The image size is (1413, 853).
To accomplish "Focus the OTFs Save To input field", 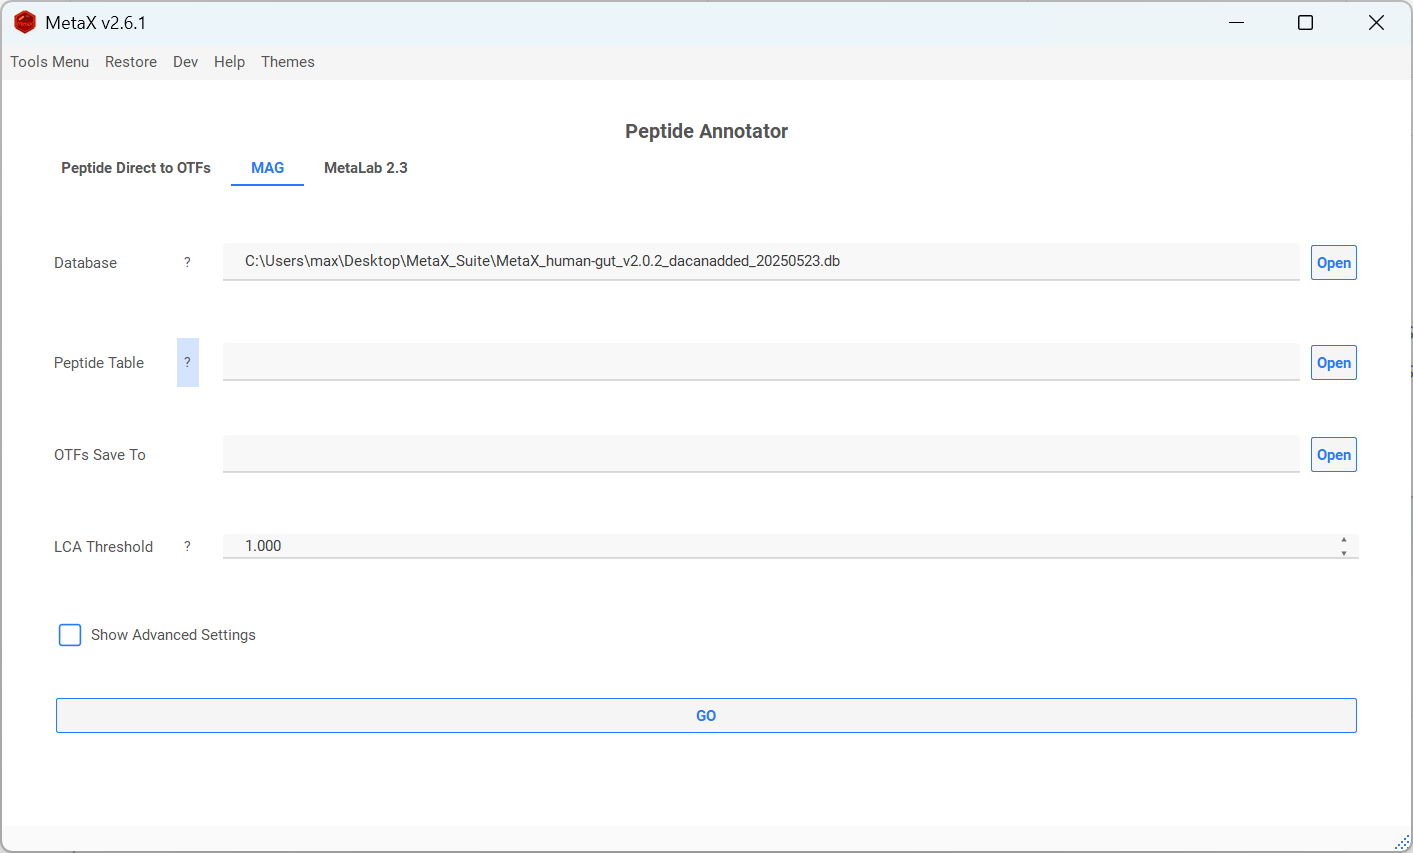I will (x=761, y=454).
